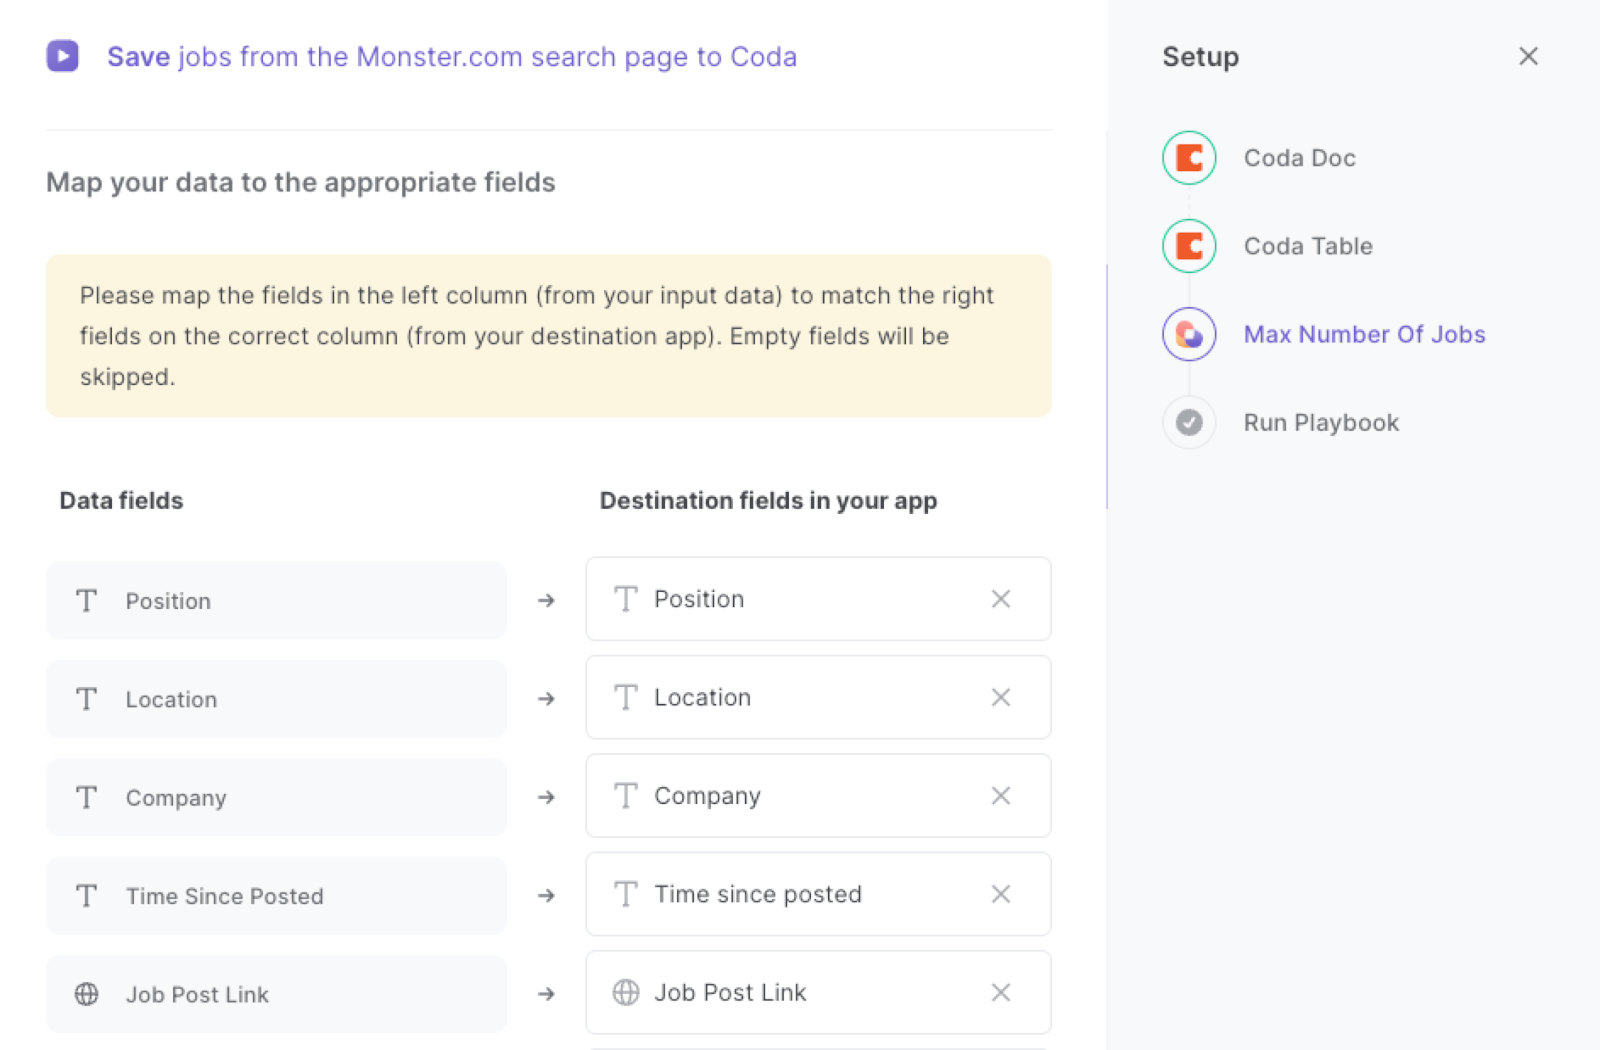1600x1050 pixels.
Task: Click the text-type icon in Company data field
Action: tap(87, 797)
